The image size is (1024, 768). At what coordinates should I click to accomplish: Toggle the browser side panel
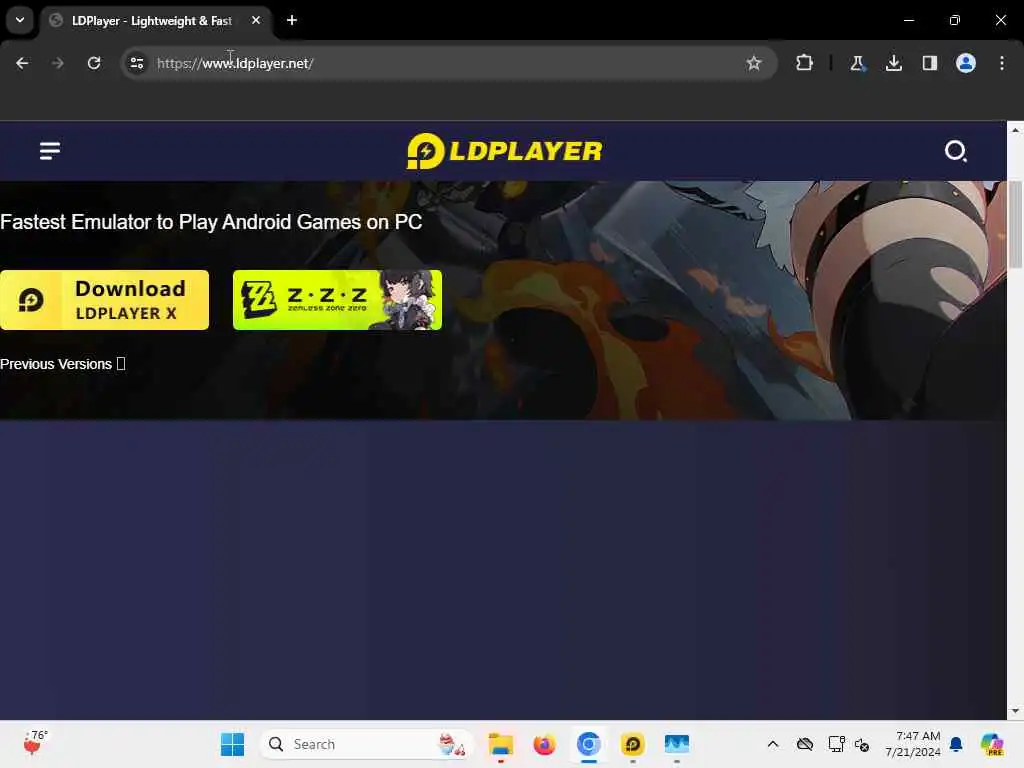pyautogui.click(x=929, y=63)
